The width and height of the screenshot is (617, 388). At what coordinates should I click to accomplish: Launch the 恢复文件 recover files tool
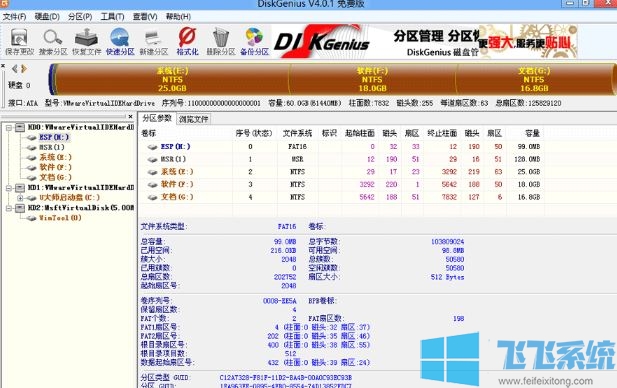click(x=86, y=41)
